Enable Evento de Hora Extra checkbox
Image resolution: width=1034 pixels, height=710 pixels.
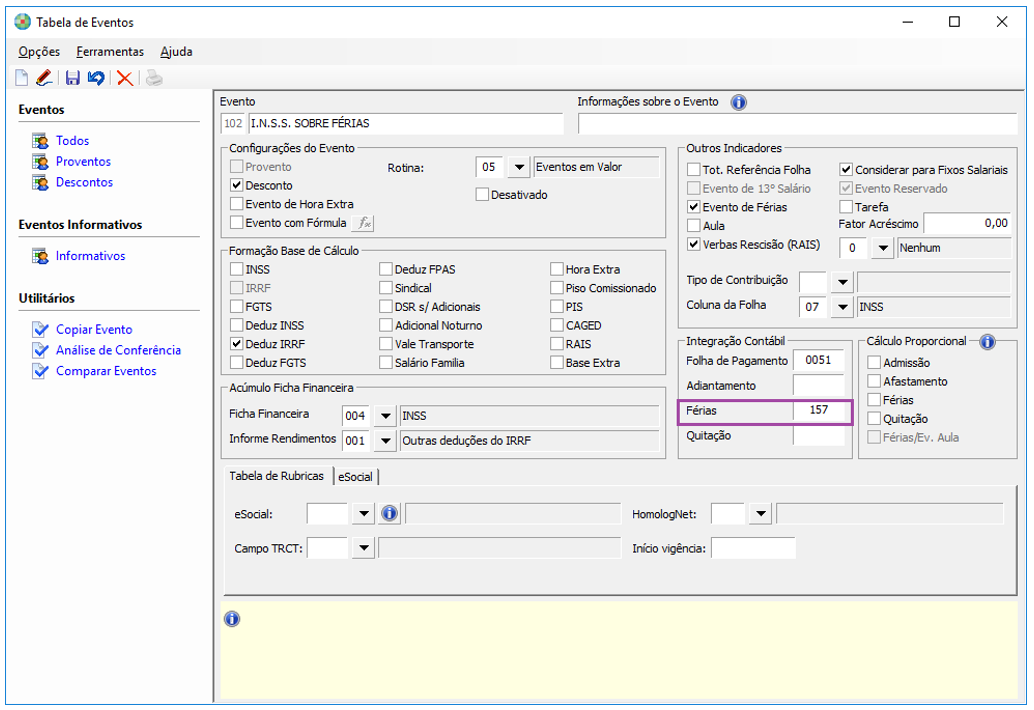(237, 204)
